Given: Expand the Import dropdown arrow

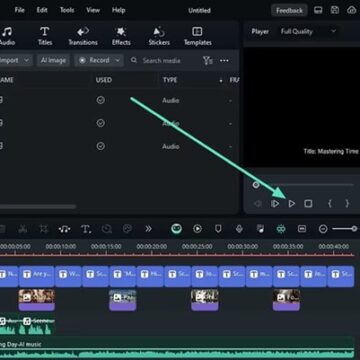Looking at the screenshot, I should click(26, 60).
